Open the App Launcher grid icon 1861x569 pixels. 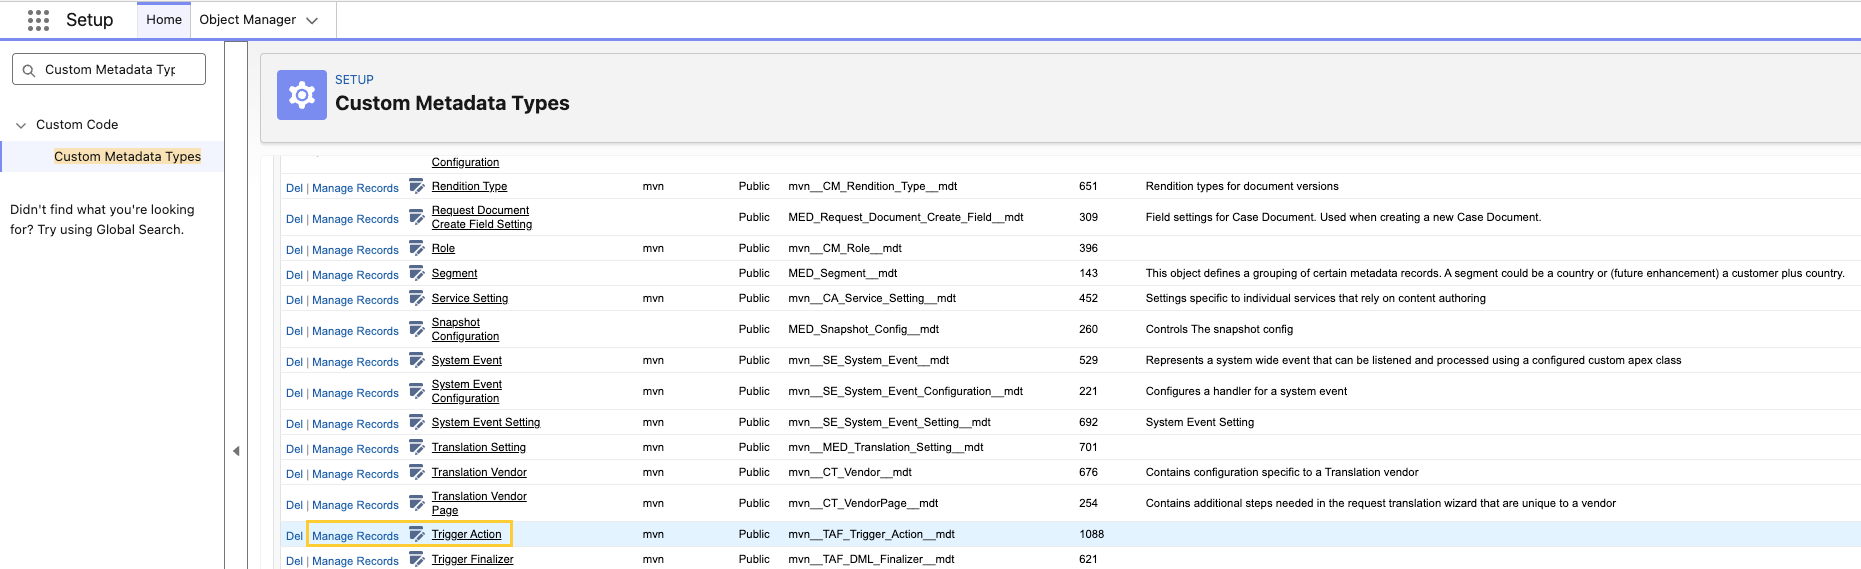(38, 20)
